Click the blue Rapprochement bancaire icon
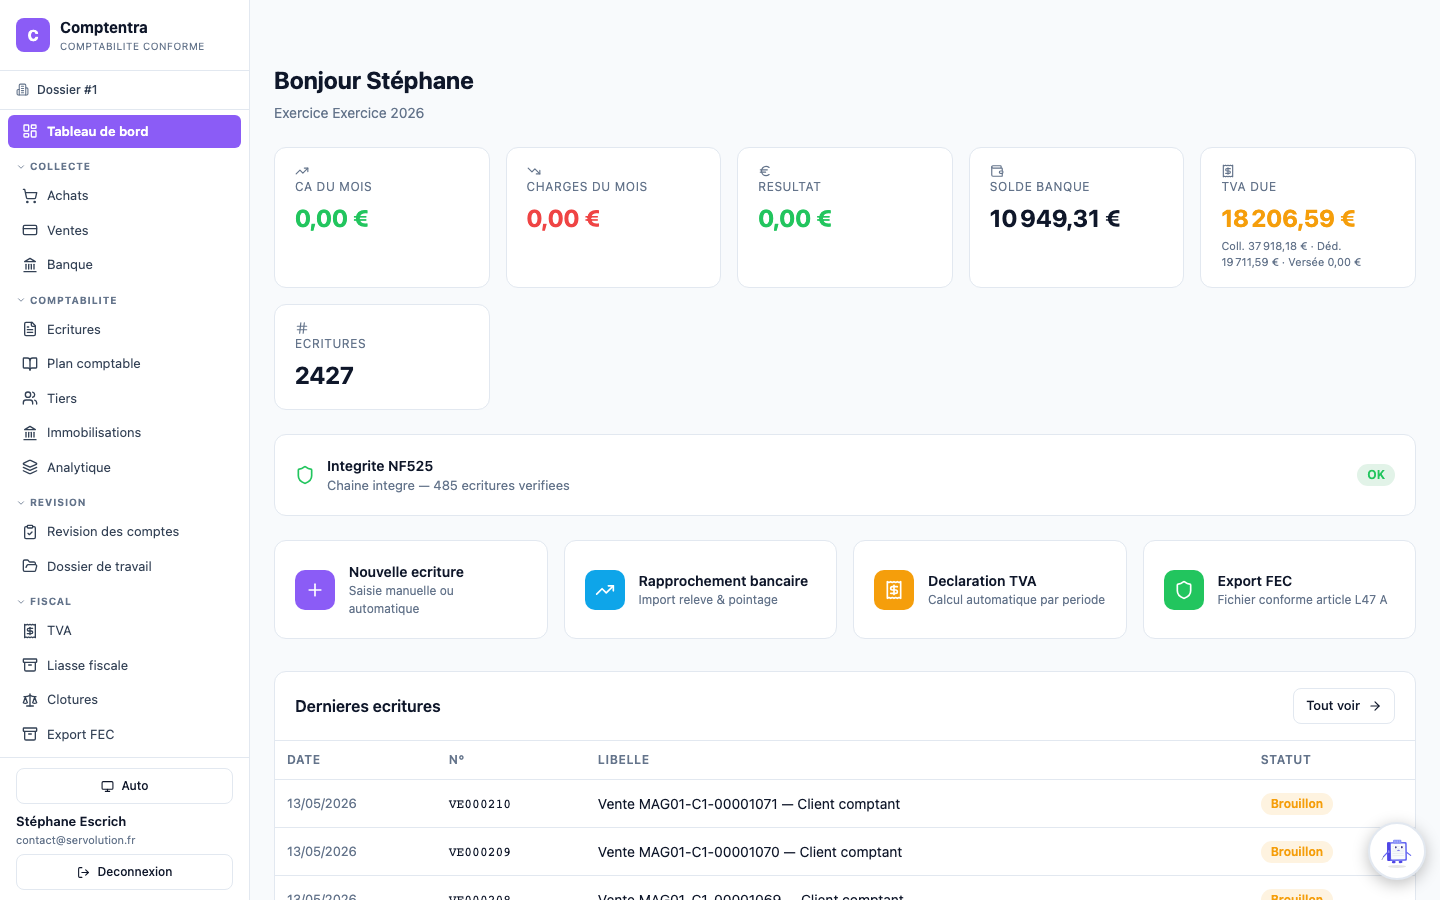This screenshot has width=1440, height=900. pyautogui.click(x=605, y=590)
